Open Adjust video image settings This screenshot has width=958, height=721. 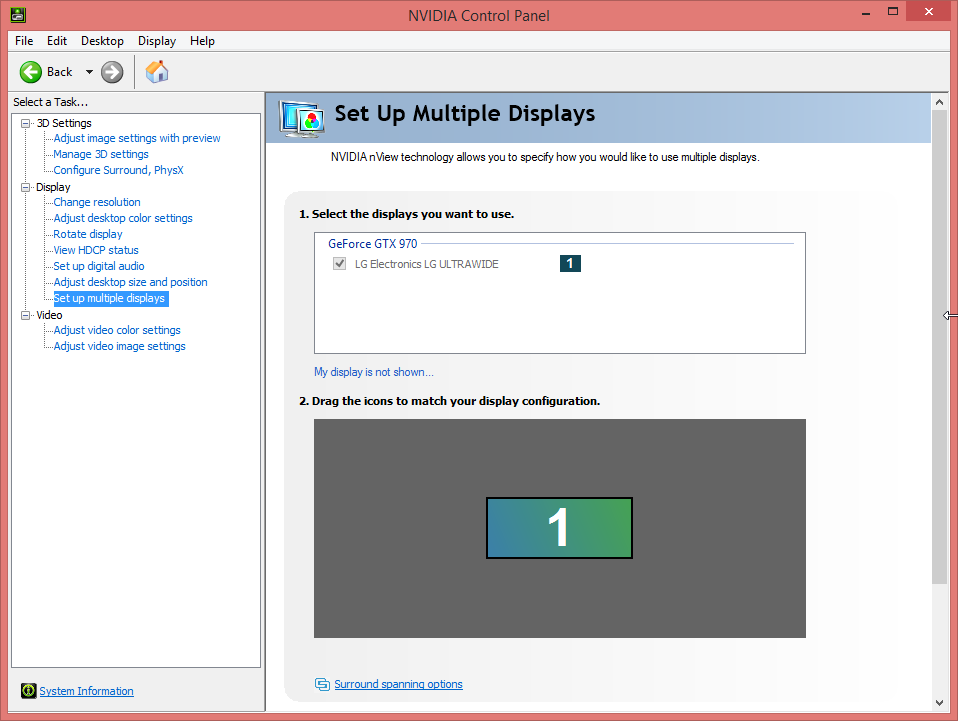[x=119, y=346]
